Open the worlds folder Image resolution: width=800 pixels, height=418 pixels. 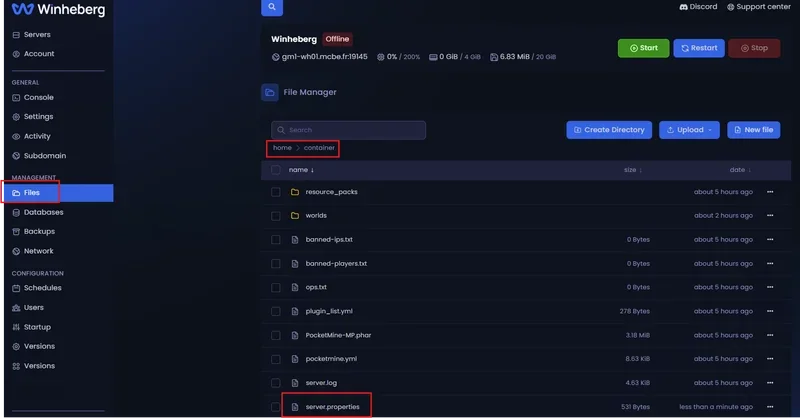click(x=316, y=216)
